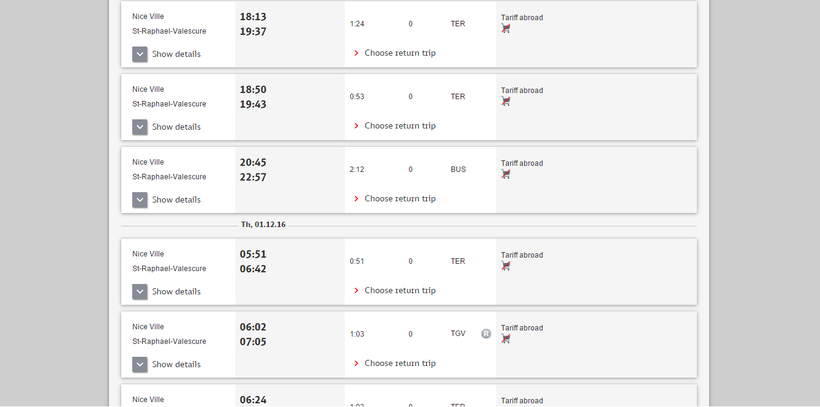Click cart icon for 18:13 train

click(x=506, y=29)
